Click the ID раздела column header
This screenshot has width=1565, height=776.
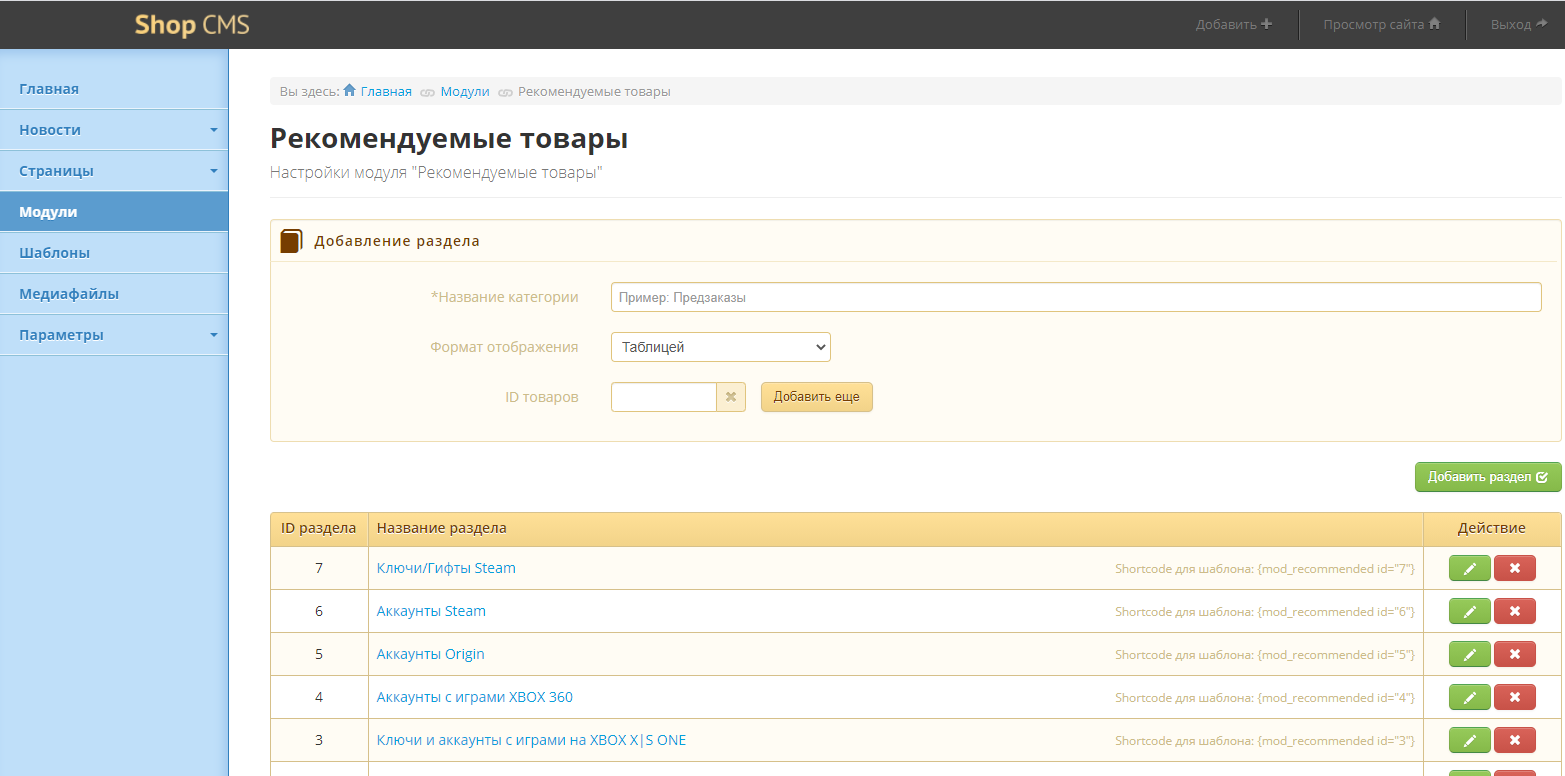pyautogui.click(x=319, y=528)
